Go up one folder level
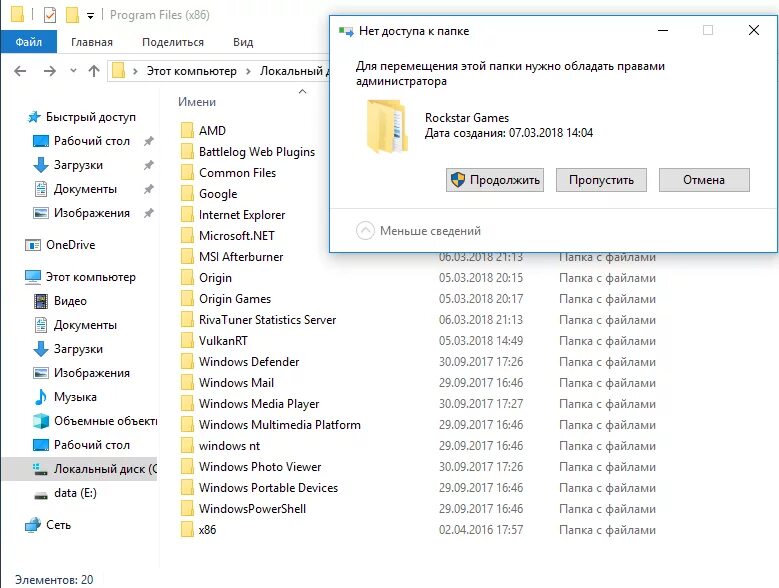Viewport: 779px width, 588px height. [94, 71]
